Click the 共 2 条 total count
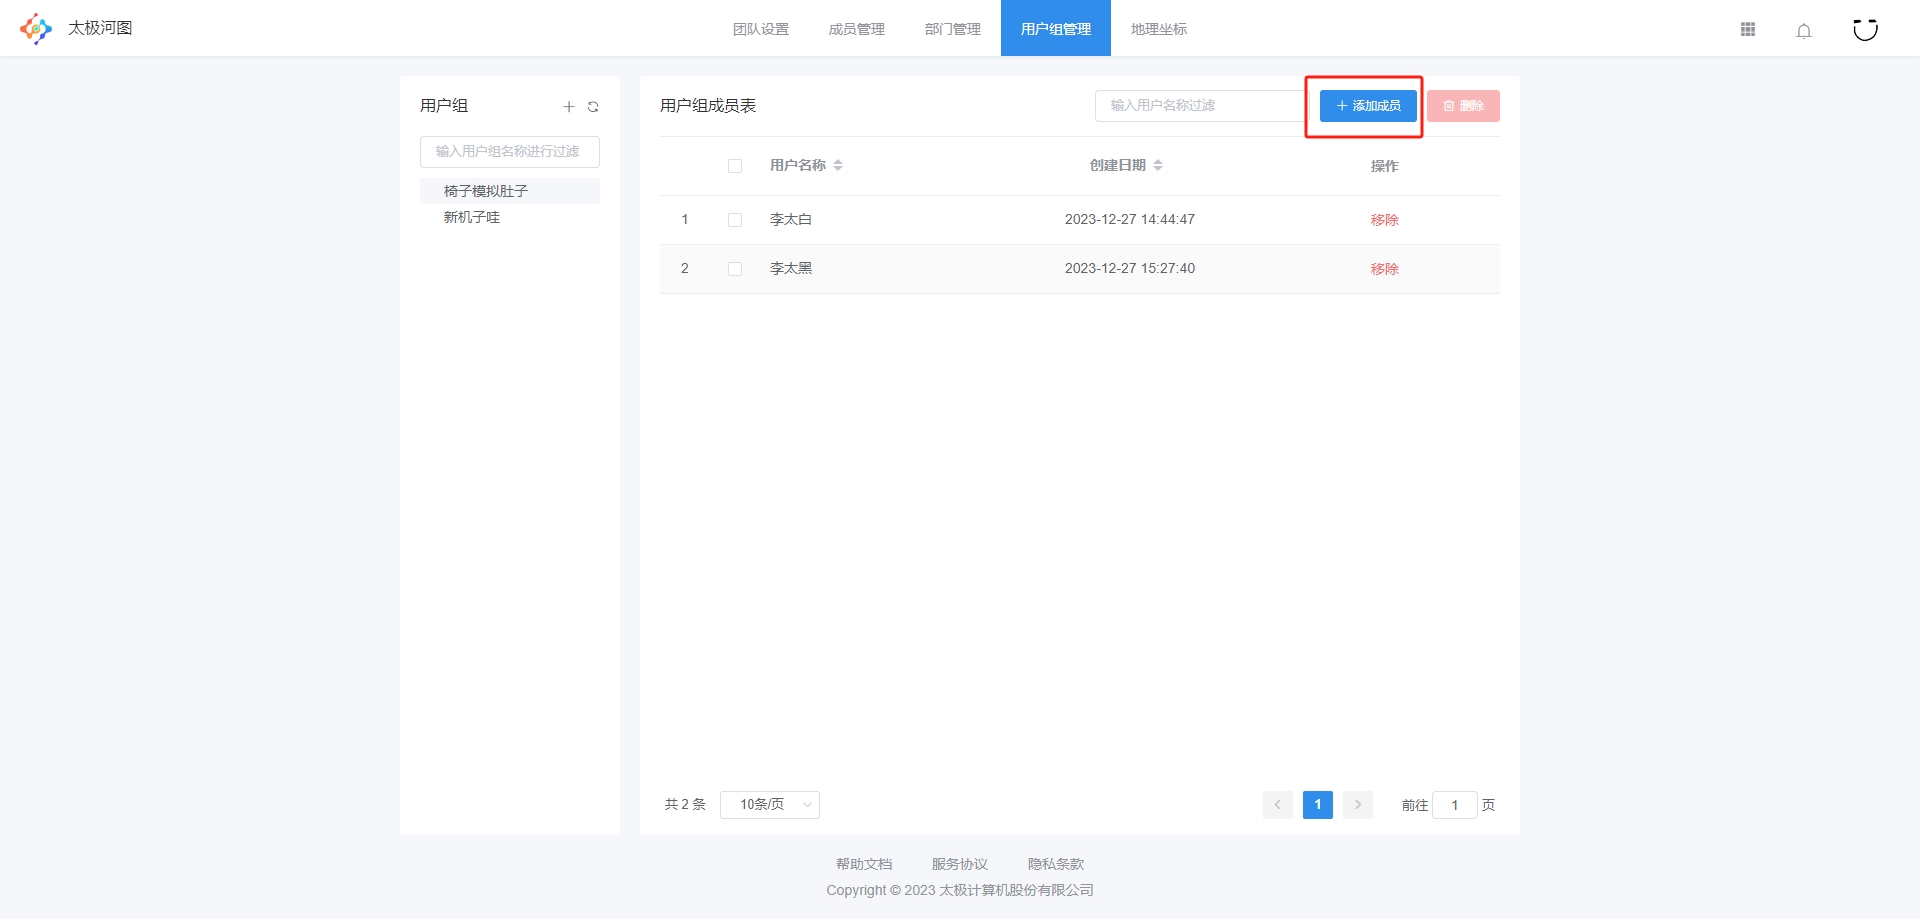Image resolution: width=1920 pixels, height=919 pixels. pos(686,805)
